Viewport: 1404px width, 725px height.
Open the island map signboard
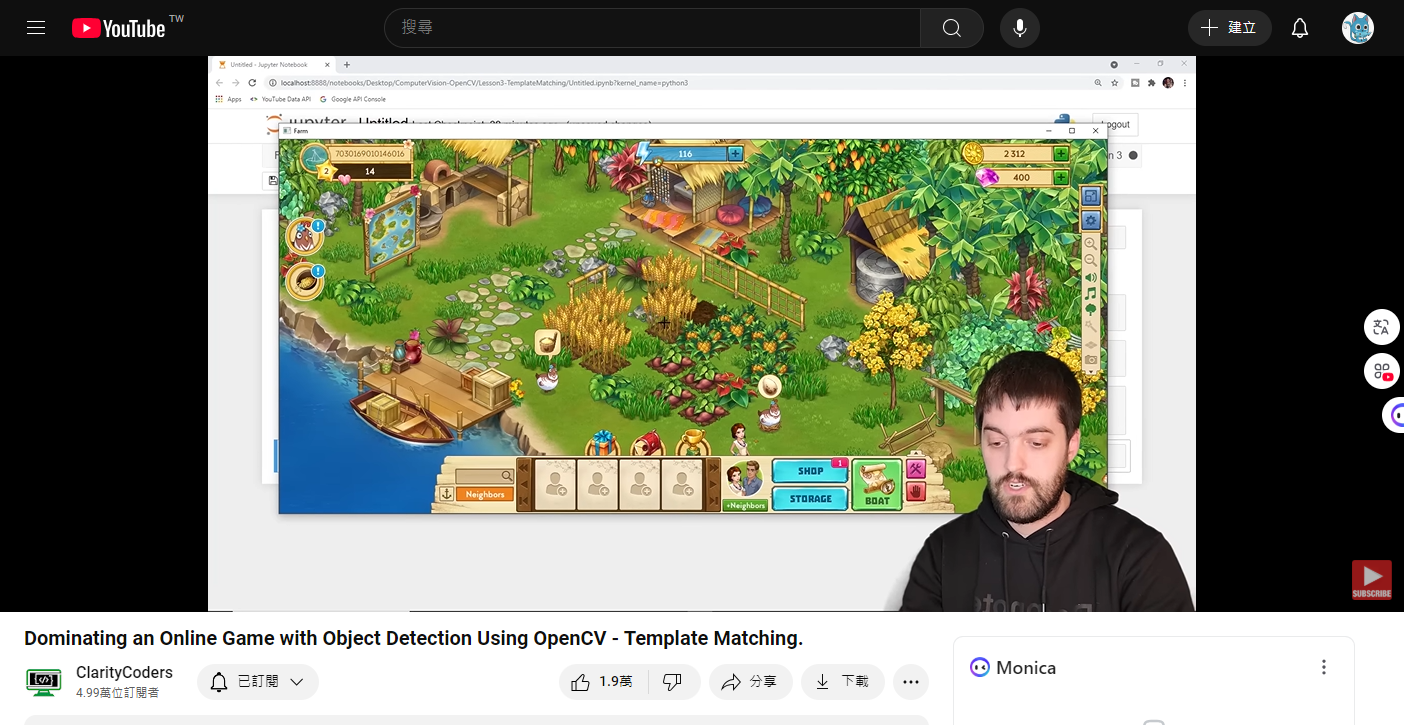point(391,235)
